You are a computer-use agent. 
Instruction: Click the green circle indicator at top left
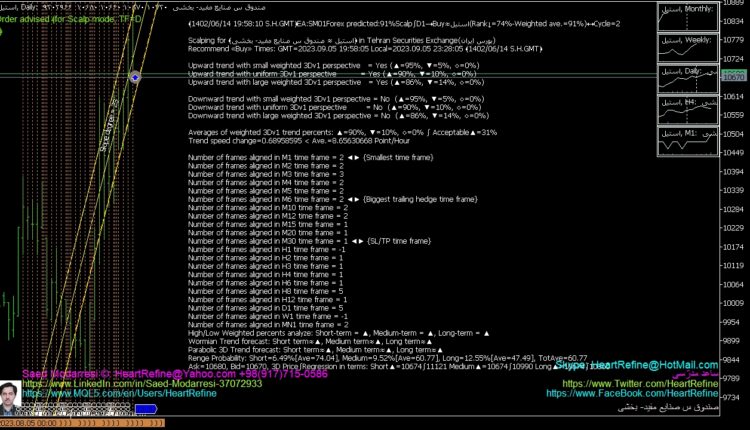tap(4, 31)
